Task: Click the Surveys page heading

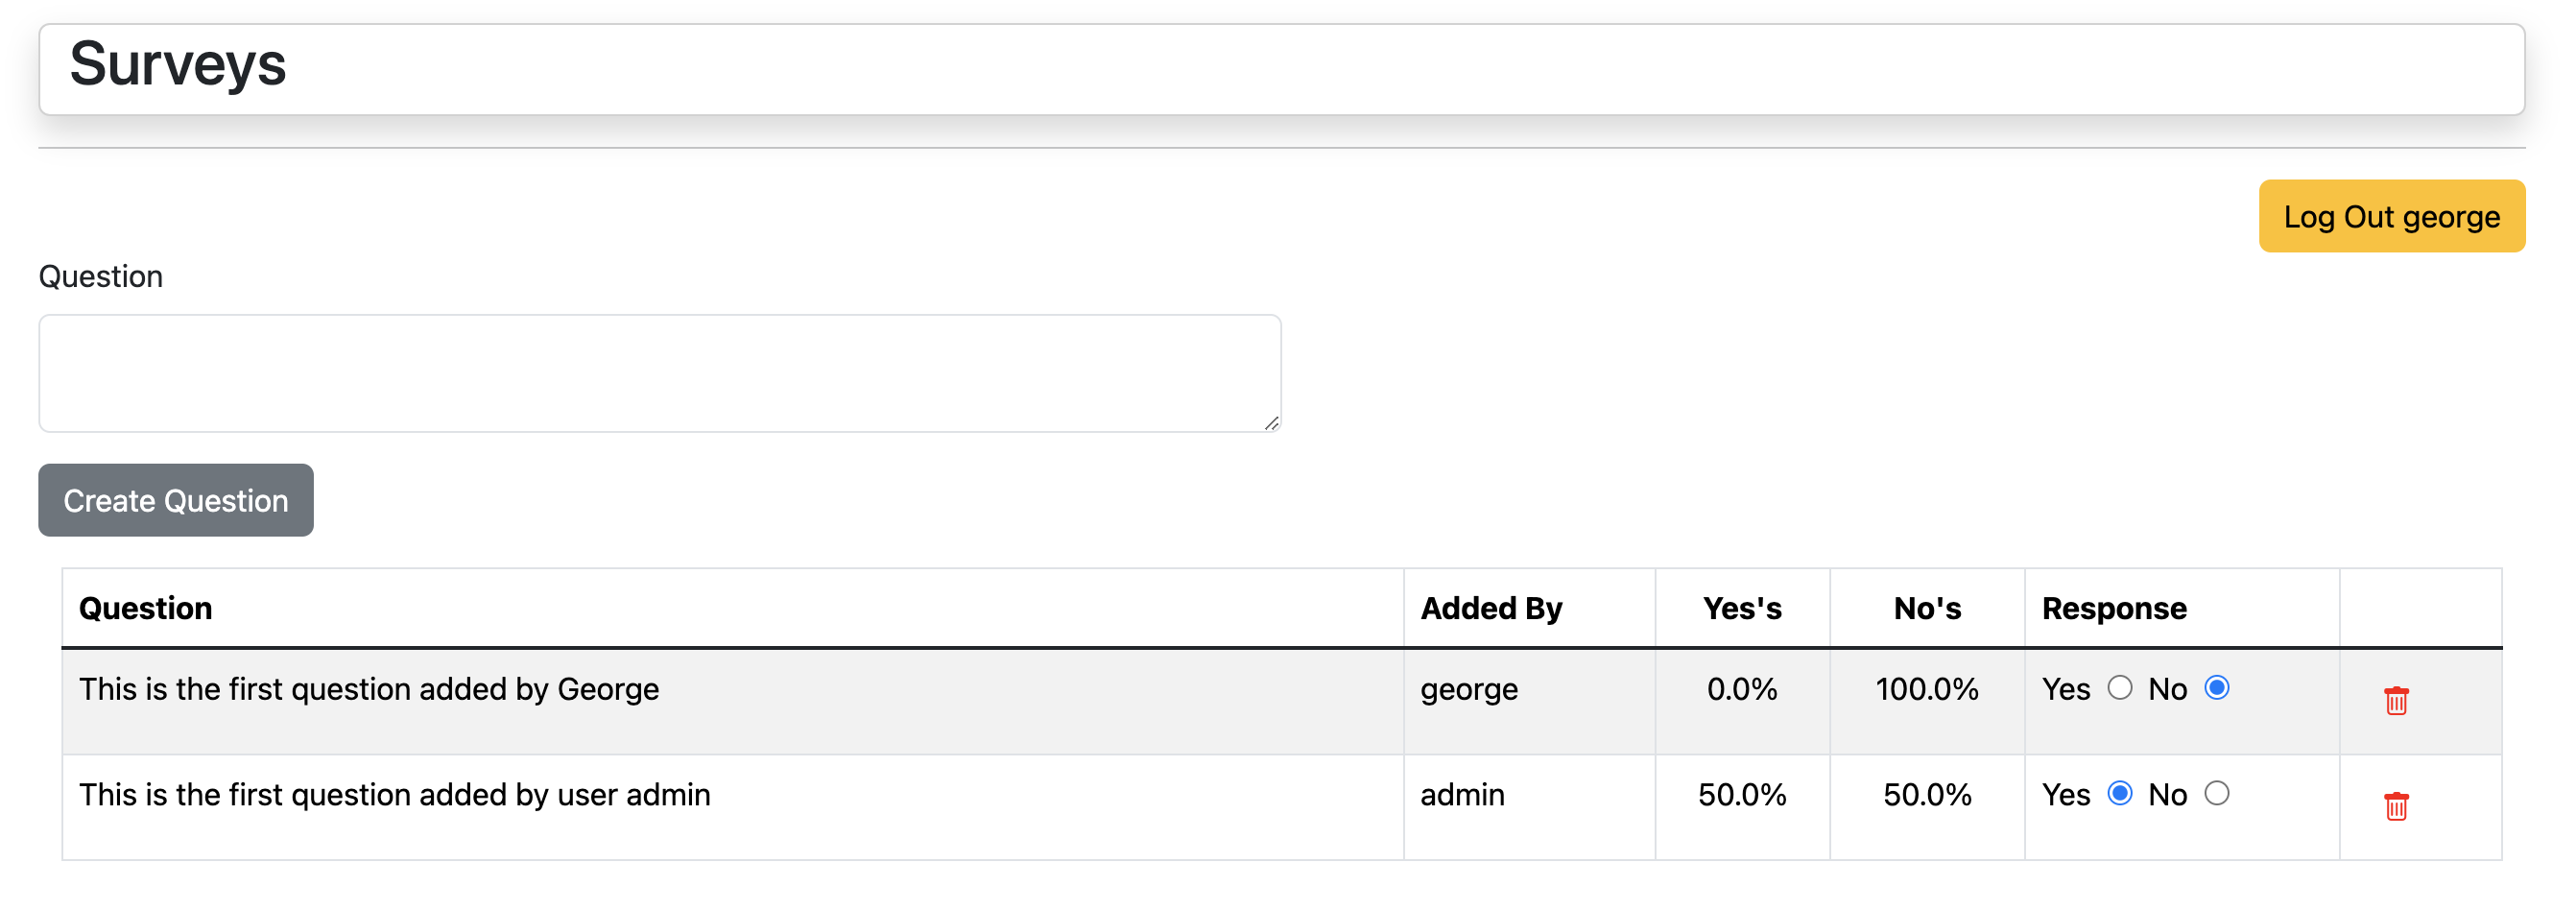Action: (x=178, y=64)
